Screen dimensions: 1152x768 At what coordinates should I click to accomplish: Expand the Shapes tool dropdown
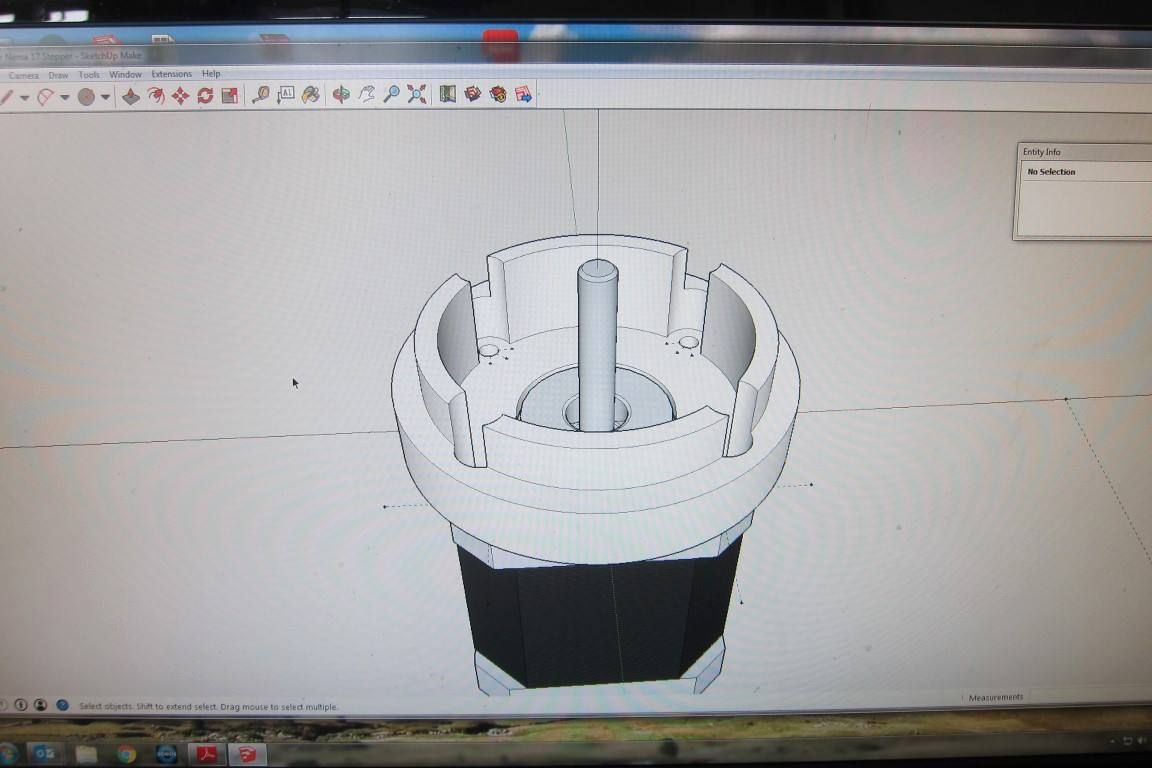tap(105, 96)
